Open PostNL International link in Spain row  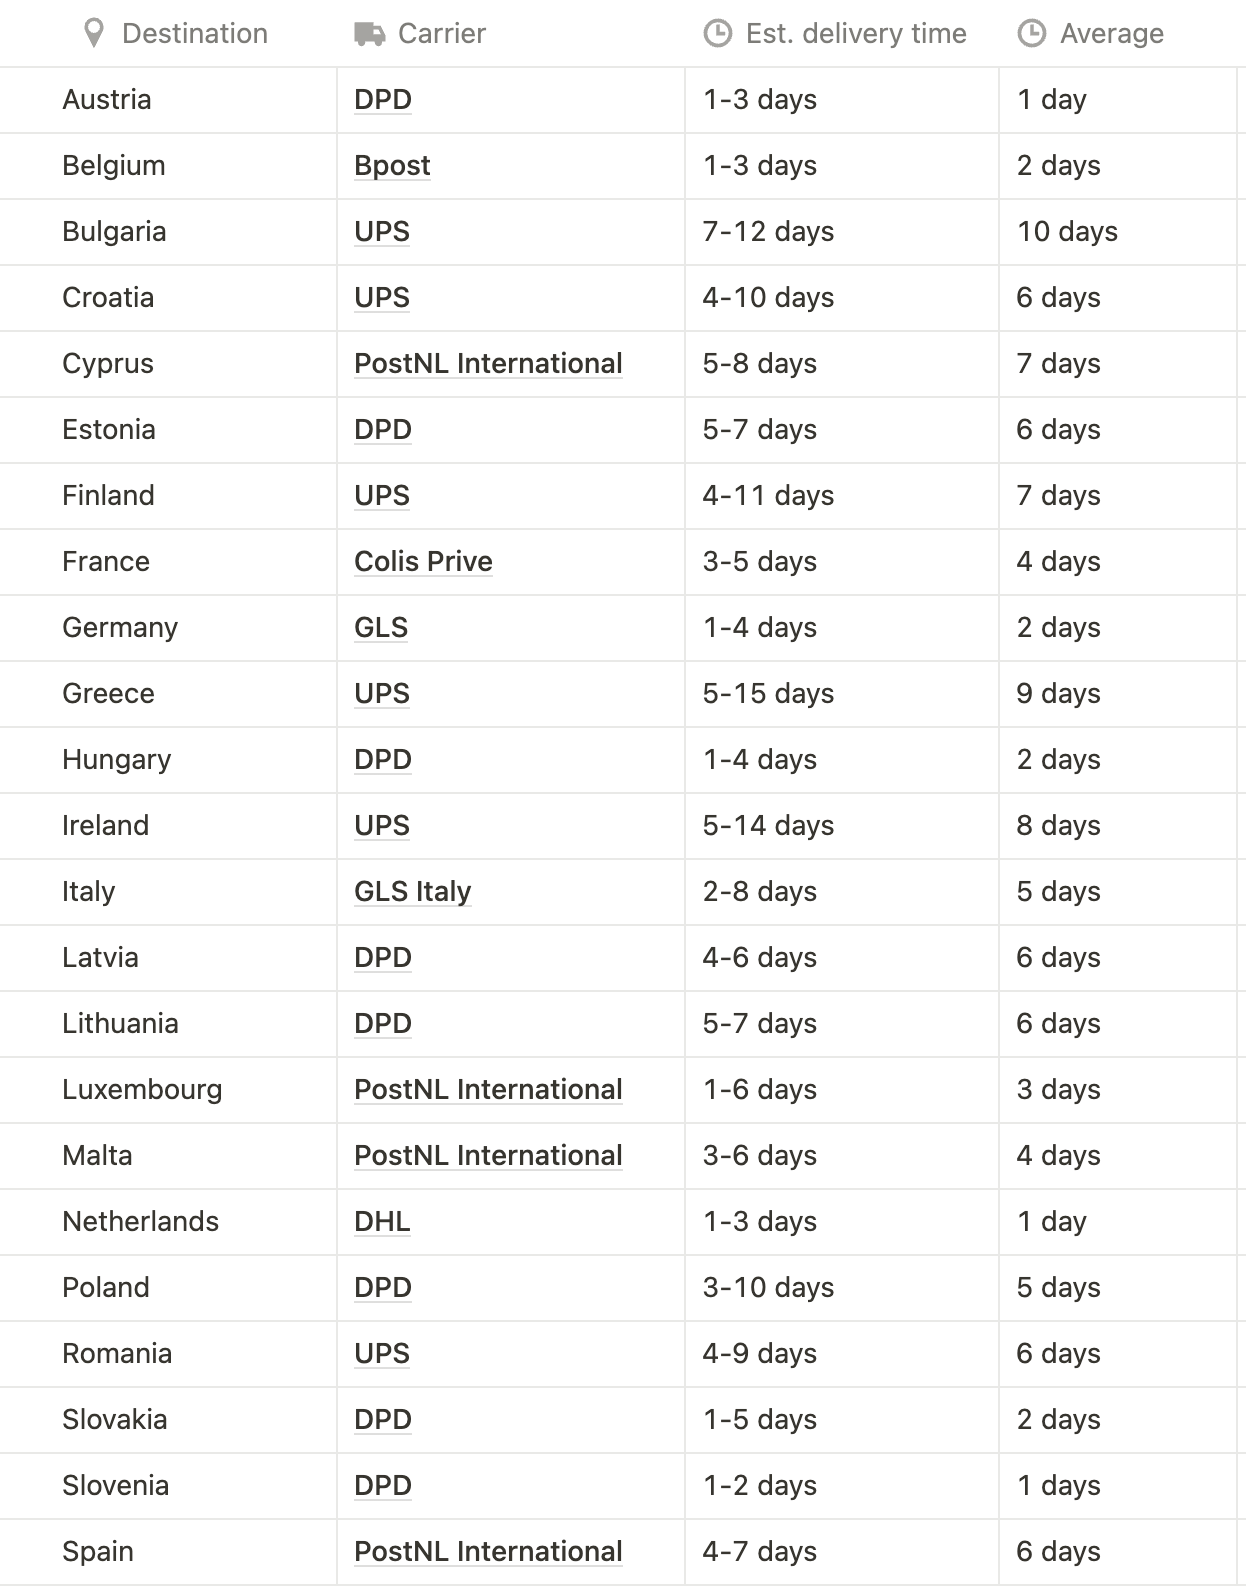pyautogui.click(x=488, y=1552)
